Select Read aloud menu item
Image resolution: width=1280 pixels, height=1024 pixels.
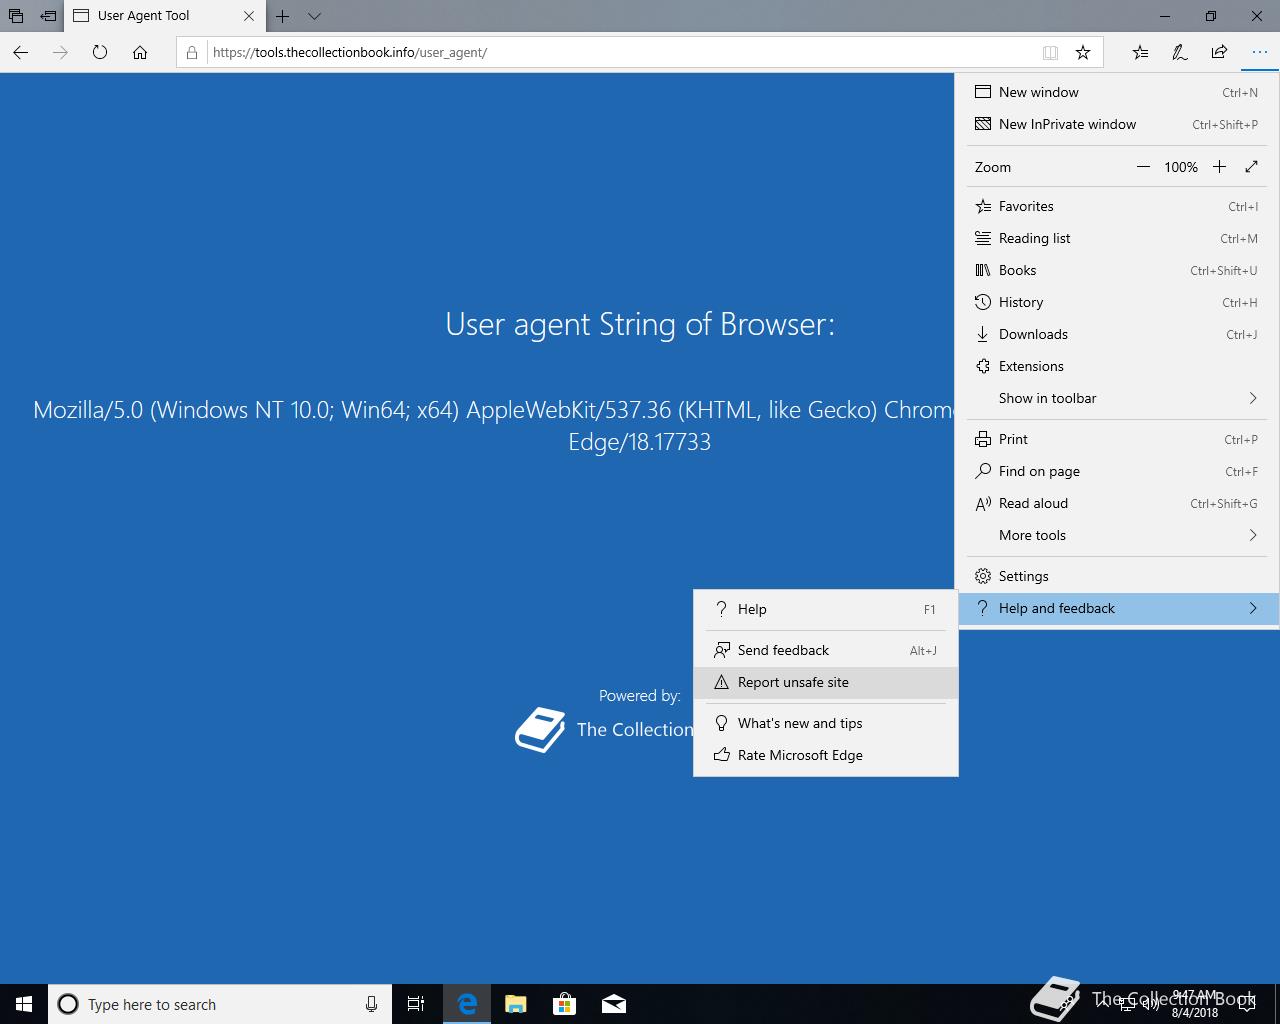(x=1117, y=503)
